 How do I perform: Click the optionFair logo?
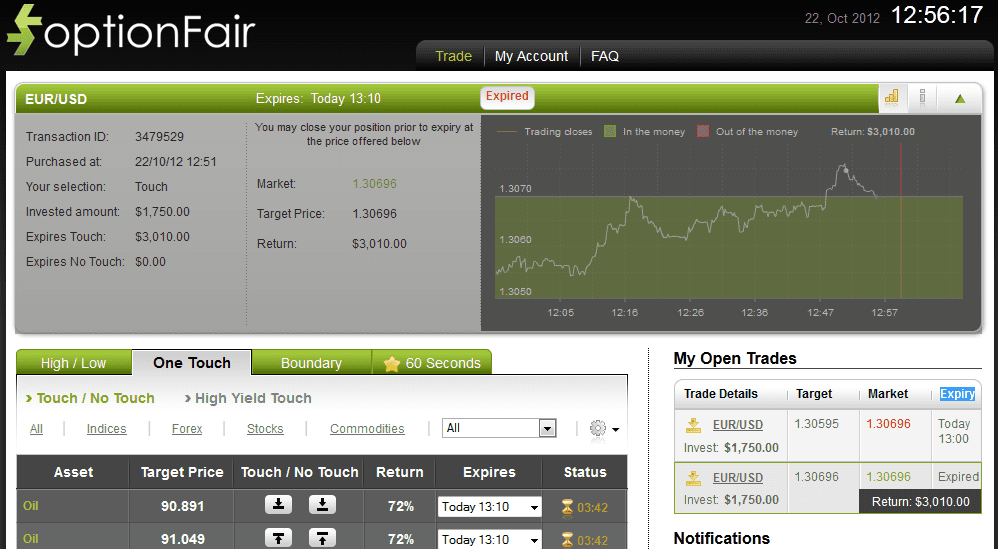(130, 31)
